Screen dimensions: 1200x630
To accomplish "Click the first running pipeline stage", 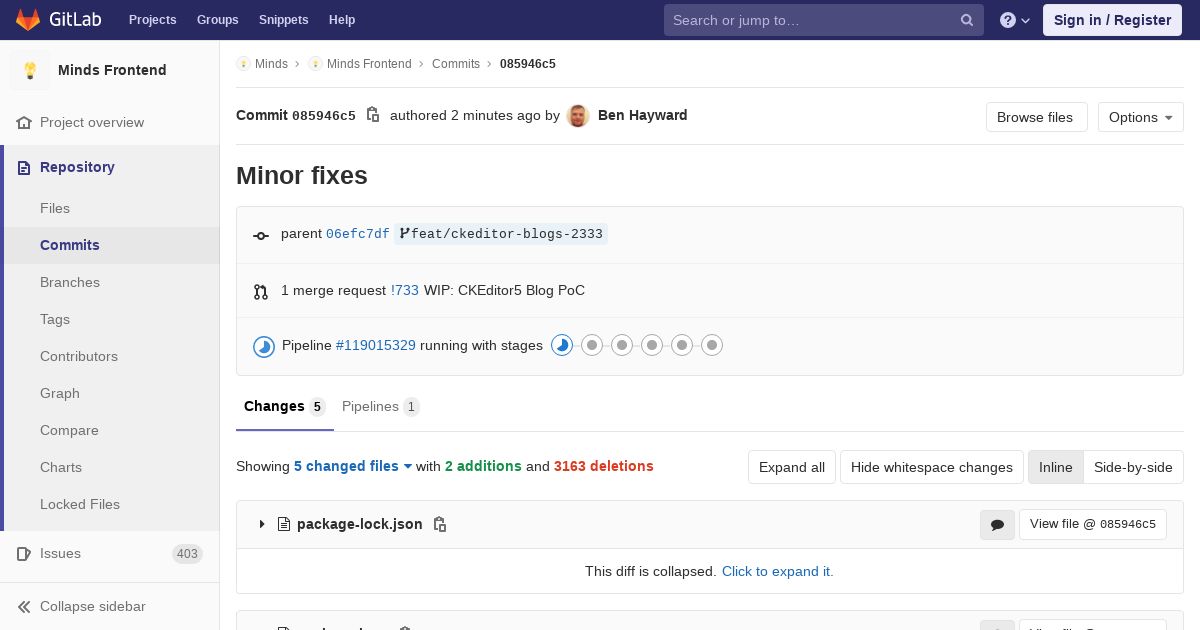I will (x=562, y=345).
